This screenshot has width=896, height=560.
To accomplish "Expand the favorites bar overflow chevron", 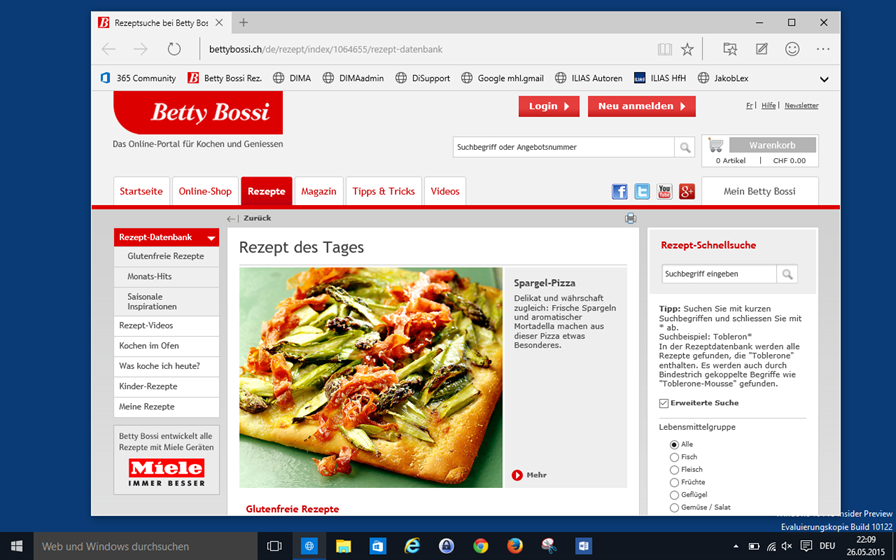I will pyautogui.click(x=824, y=78).
